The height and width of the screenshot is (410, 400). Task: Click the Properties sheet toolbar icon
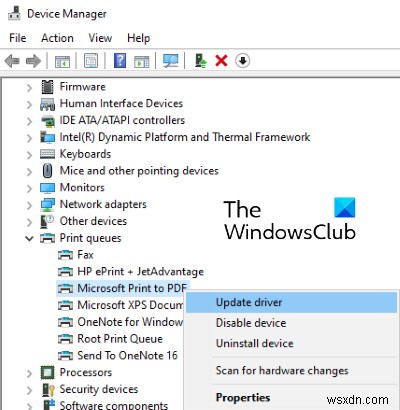91,61
